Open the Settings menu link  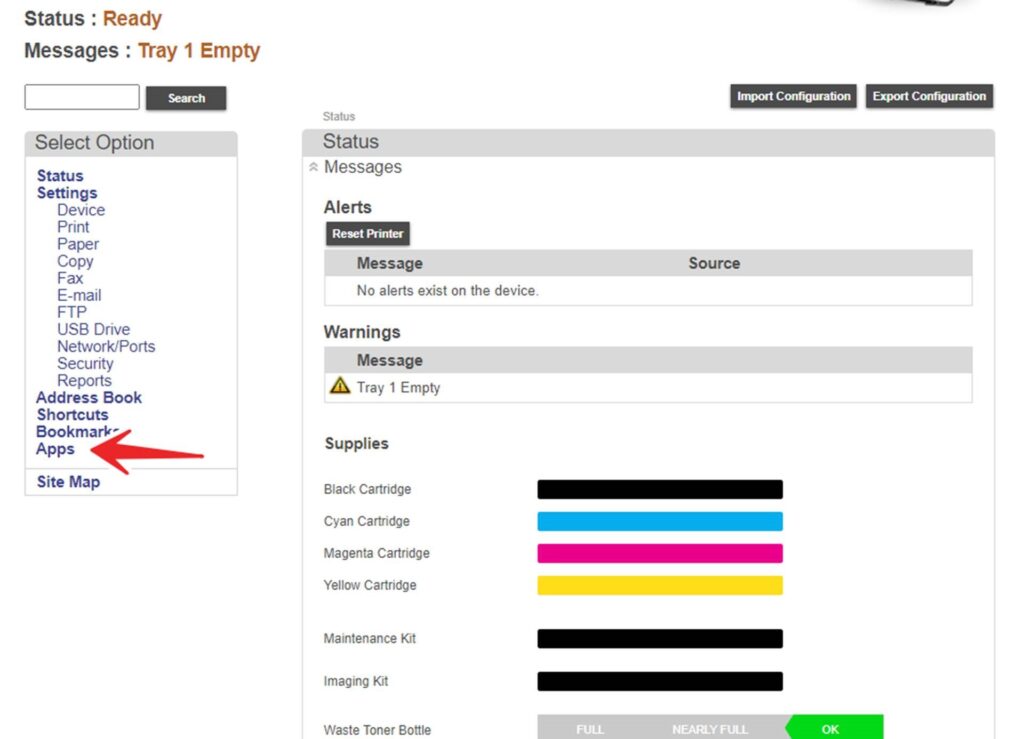point(67,193)
